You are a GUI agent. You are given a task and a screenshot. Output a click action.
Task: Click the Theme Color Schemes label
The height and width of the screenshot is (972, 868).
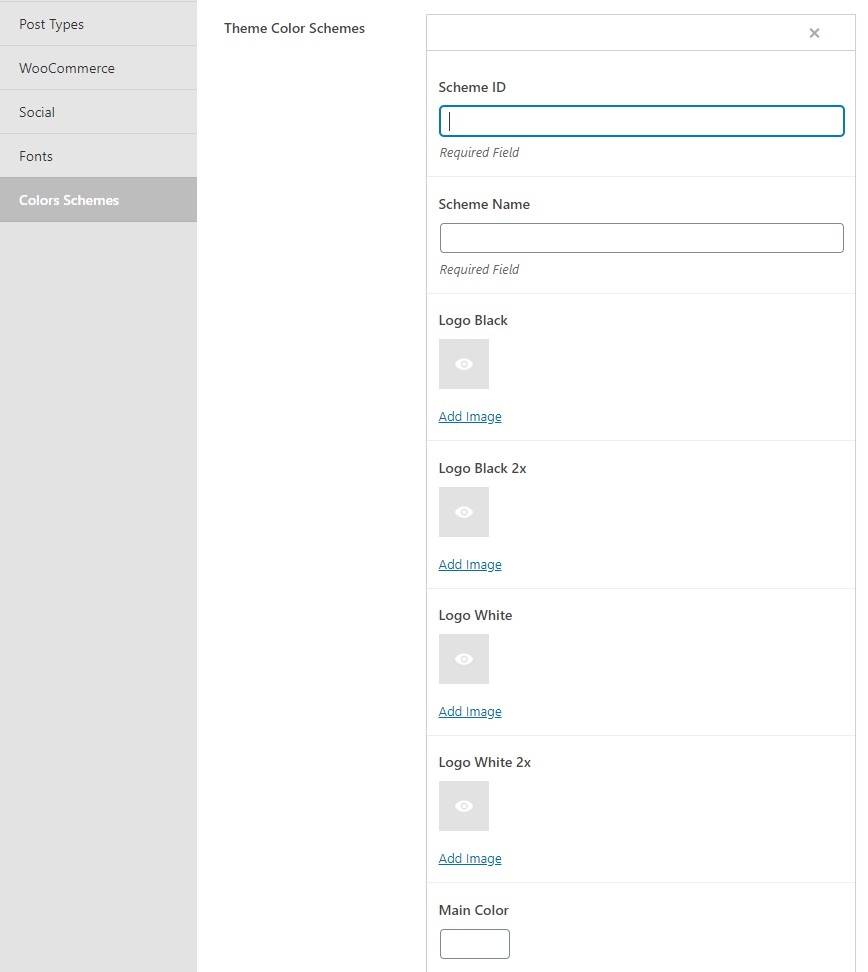tap(294, 29)
